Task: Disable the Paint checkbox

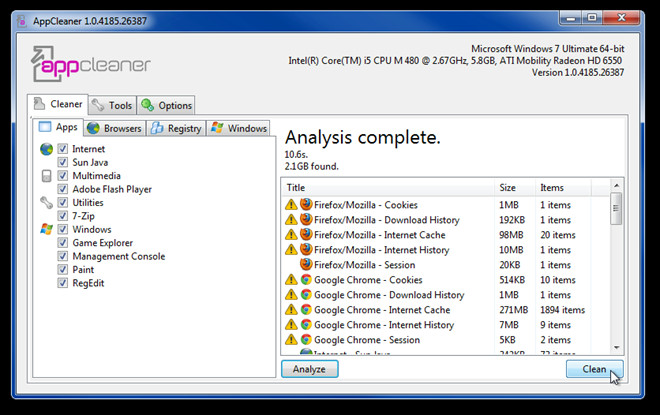Action: tap(62, 270)
